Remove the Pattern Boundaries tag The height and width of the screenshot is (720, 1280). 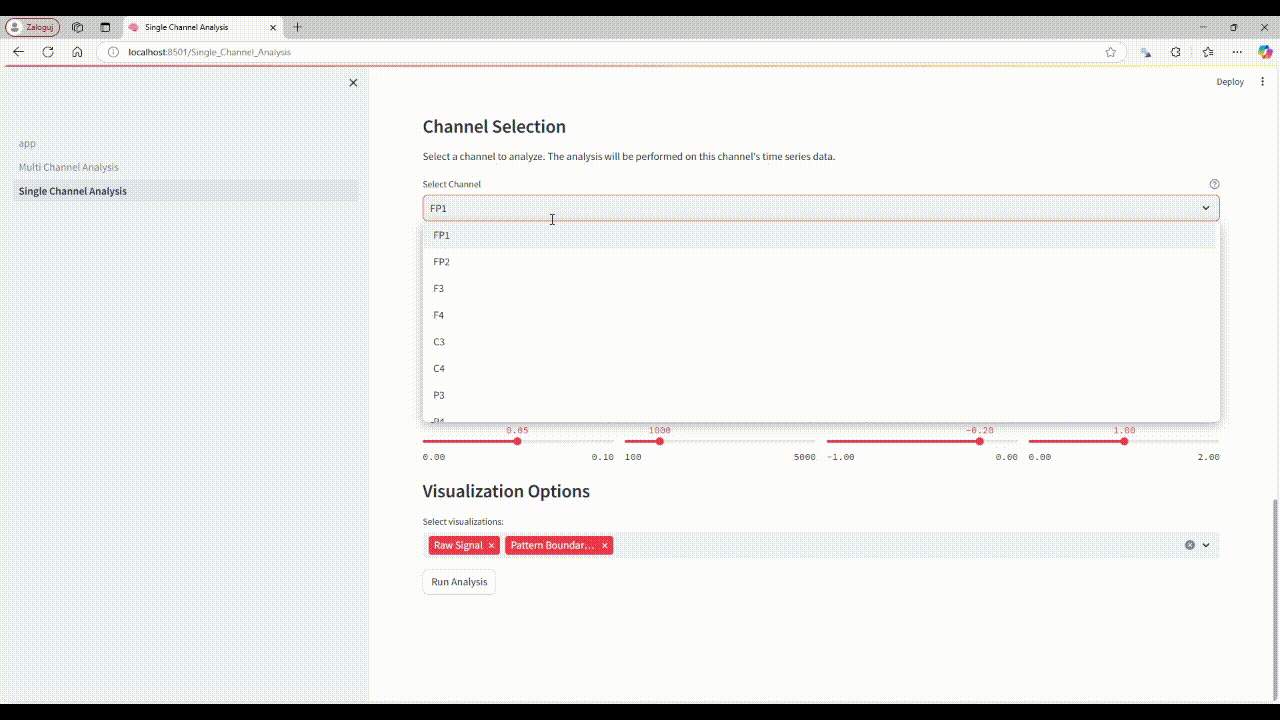605,546
